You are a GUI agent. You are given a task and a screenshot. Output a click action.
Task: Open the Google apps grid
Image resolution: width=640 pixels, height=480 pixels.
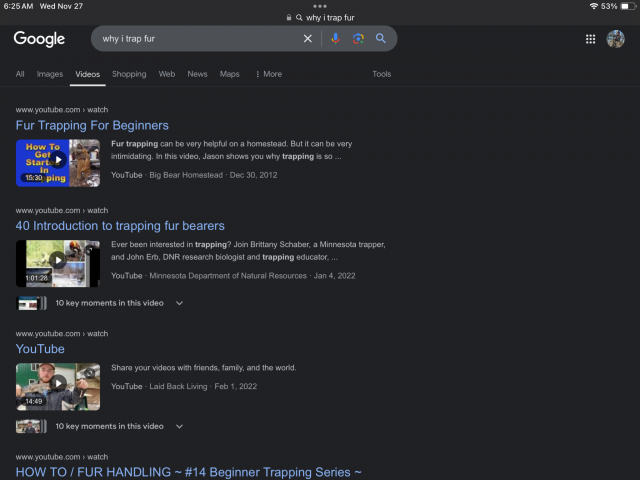pyautogui.click(x=590, y=39)
